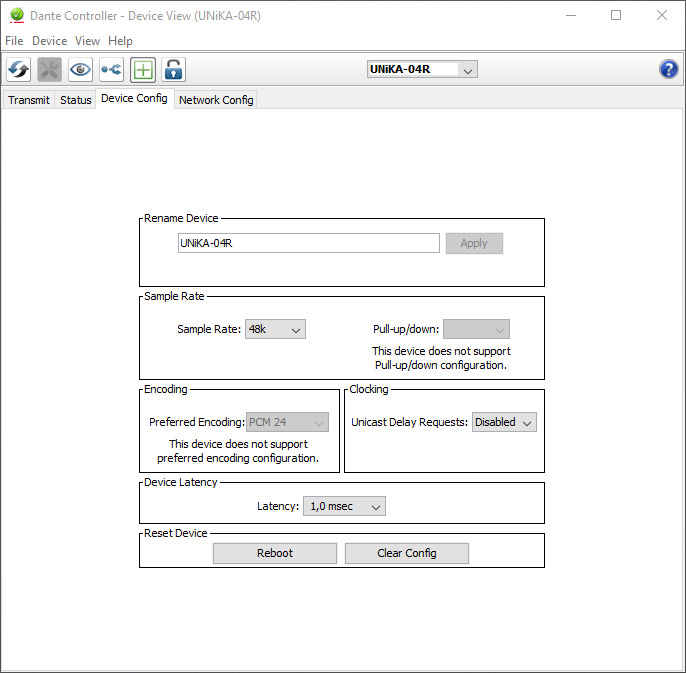Open the Status tab
686x673 pixels.
point(76,100)
